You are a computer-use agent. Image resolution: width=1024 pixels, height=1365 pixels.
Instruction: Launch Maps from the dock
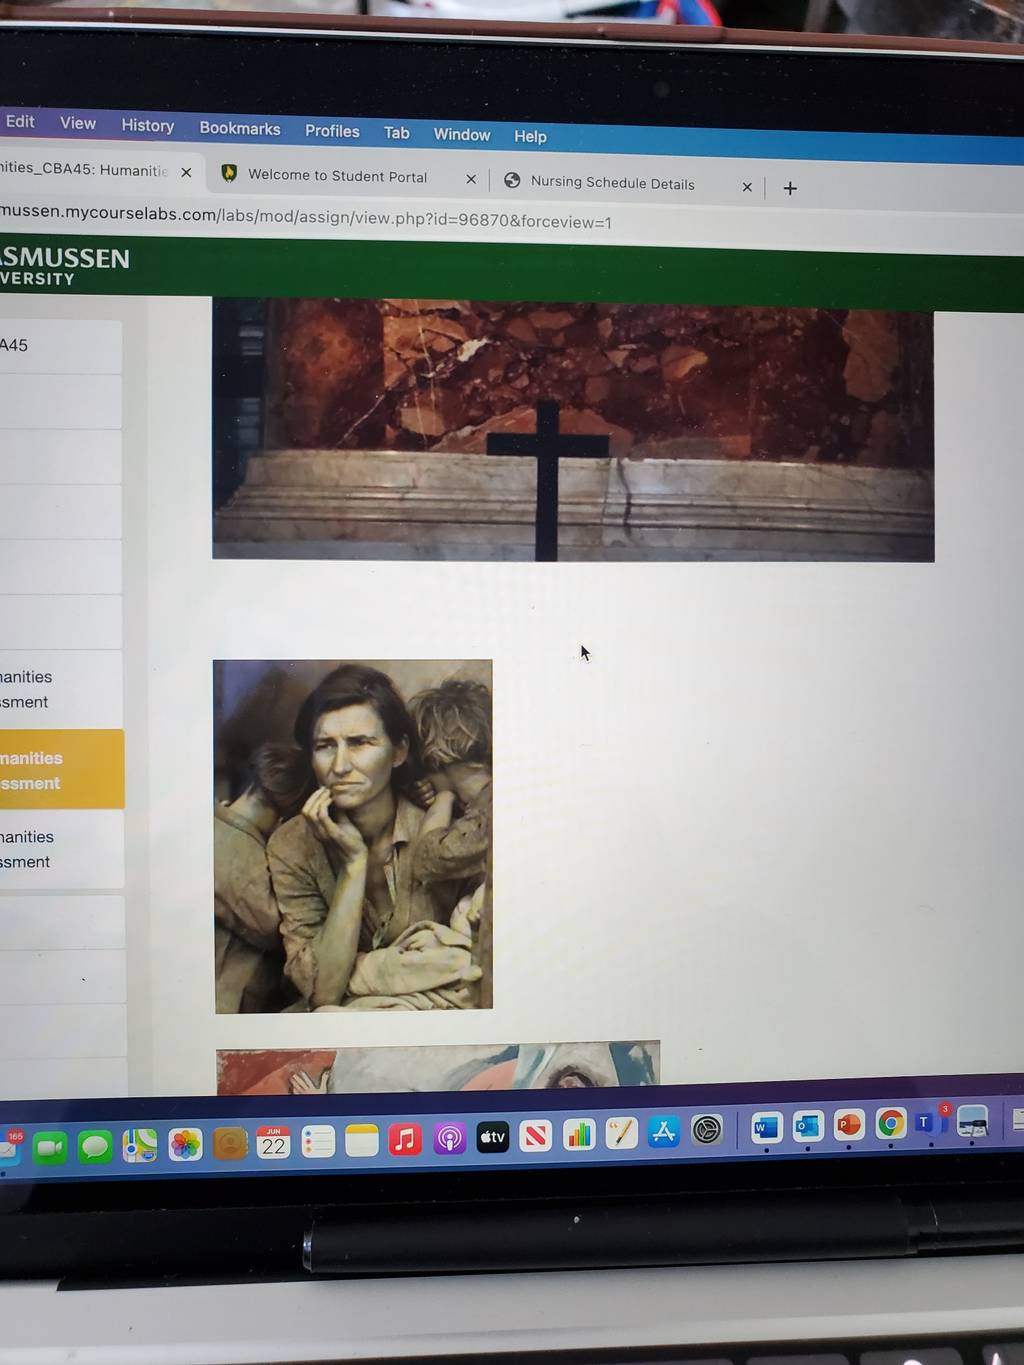tap(140, 1145)
